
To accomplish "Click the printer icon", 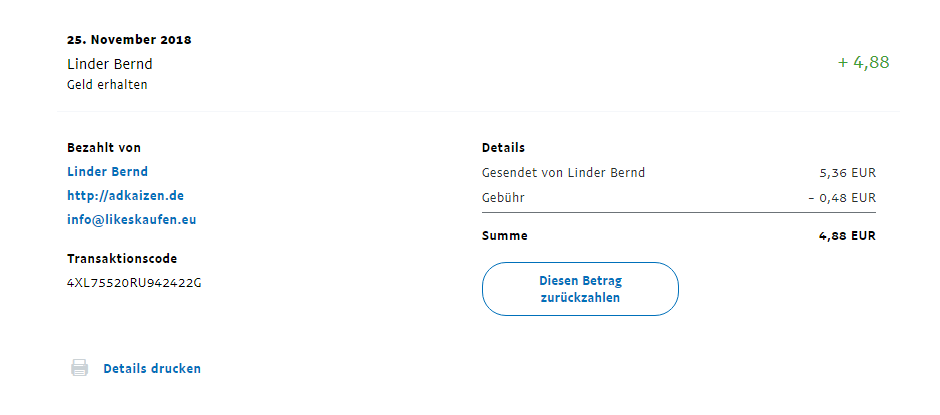I will pyautogui.click(x=80, y=368).
